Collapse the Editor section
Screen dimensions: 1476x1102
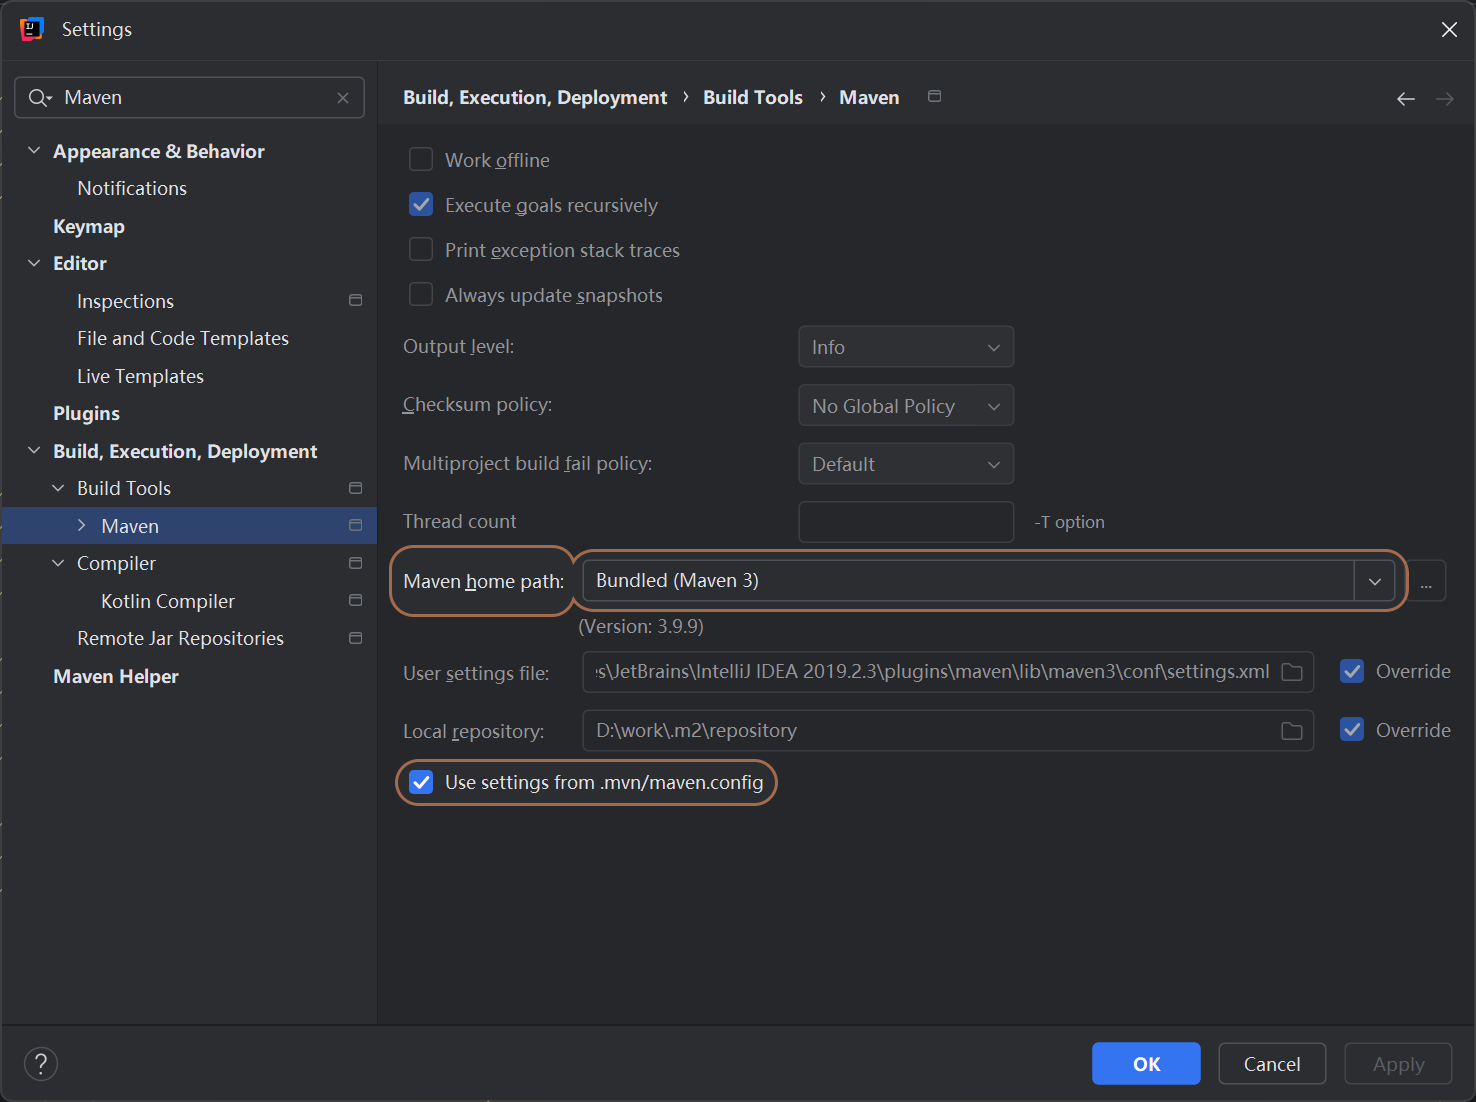click(x=34, y=263)
